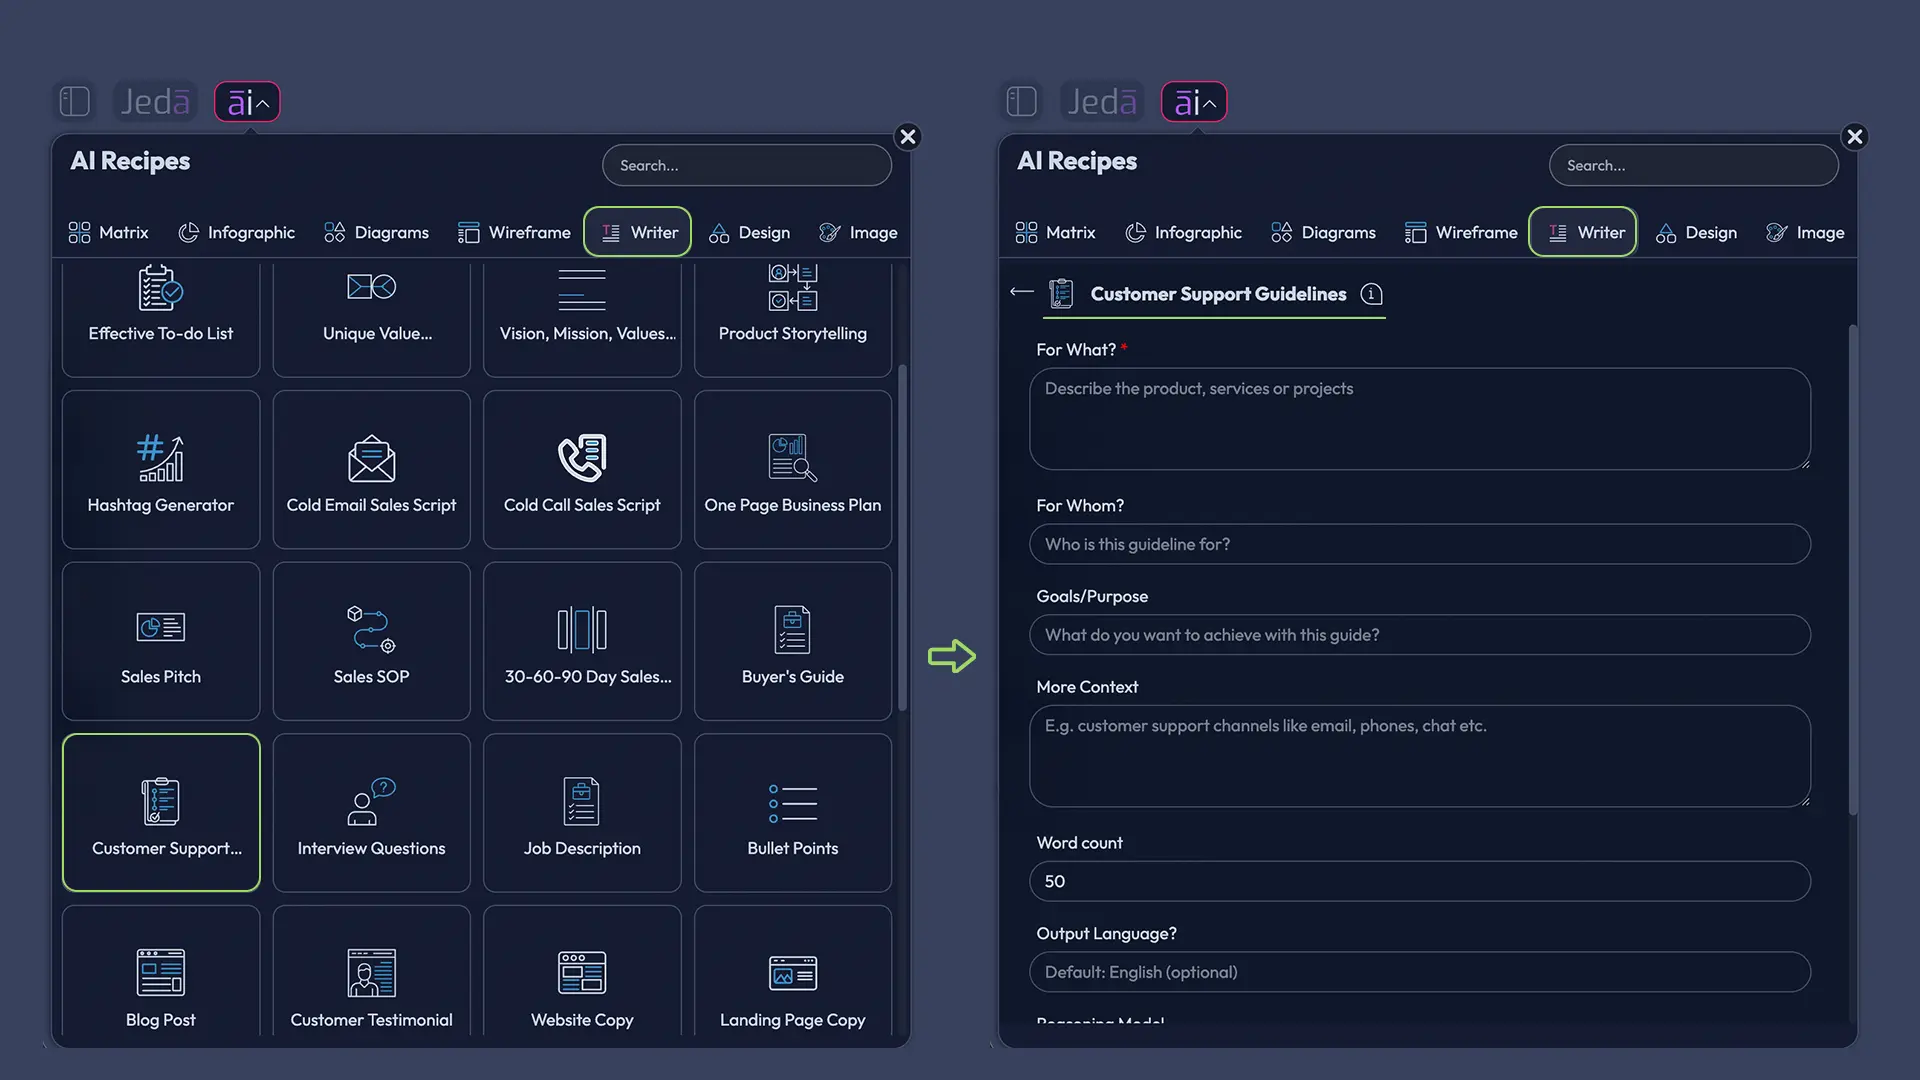The height and width of the screenshot is (1080, 1920).
Task: Switch to Infographic tab in left panel
Action: 236,232
